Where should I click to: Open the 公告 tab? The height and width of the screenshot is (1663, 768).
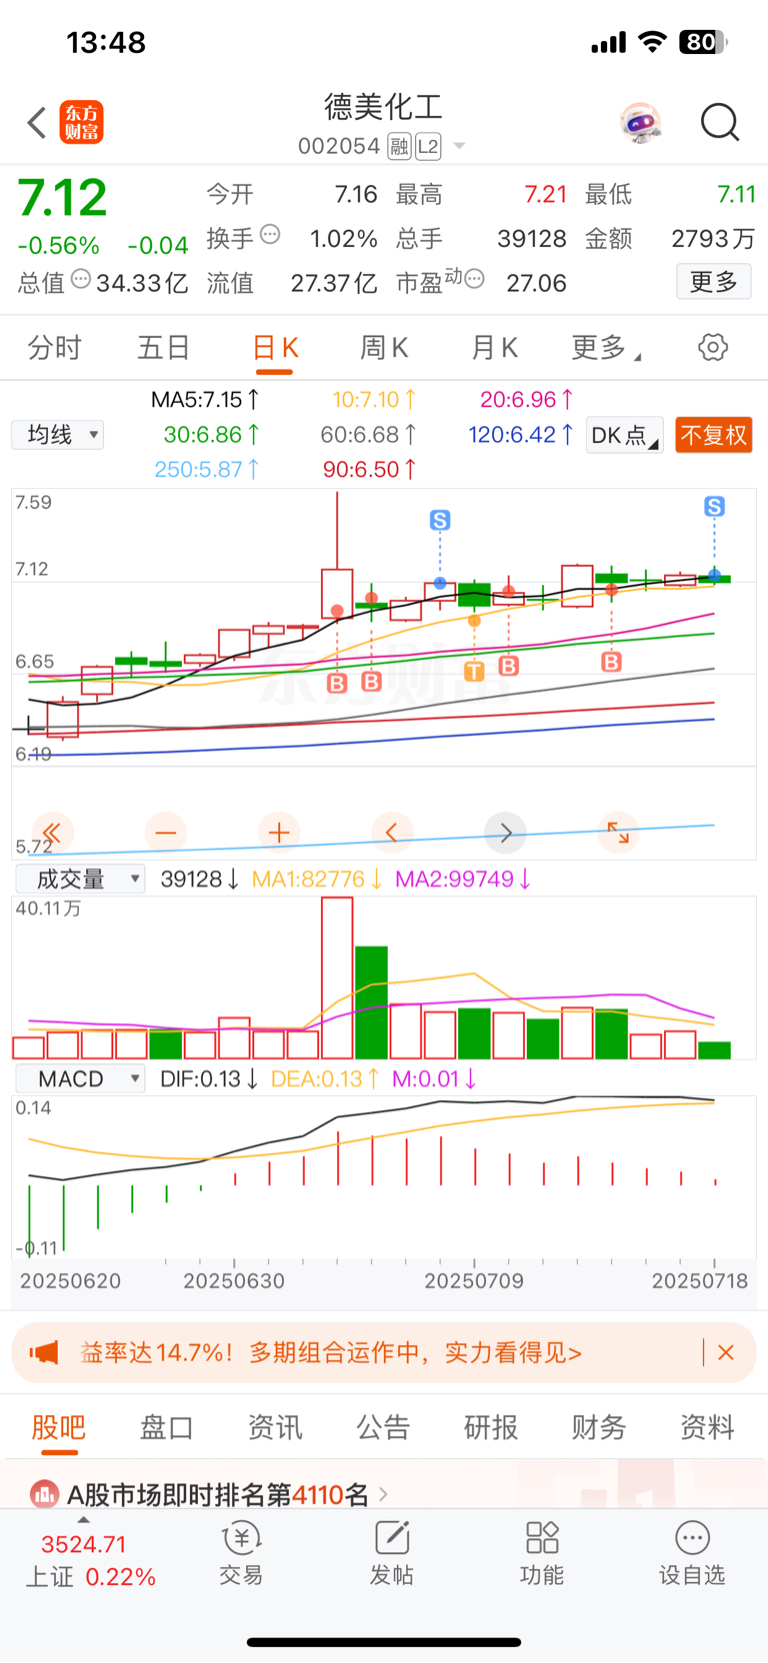[x=383, y=1427]
